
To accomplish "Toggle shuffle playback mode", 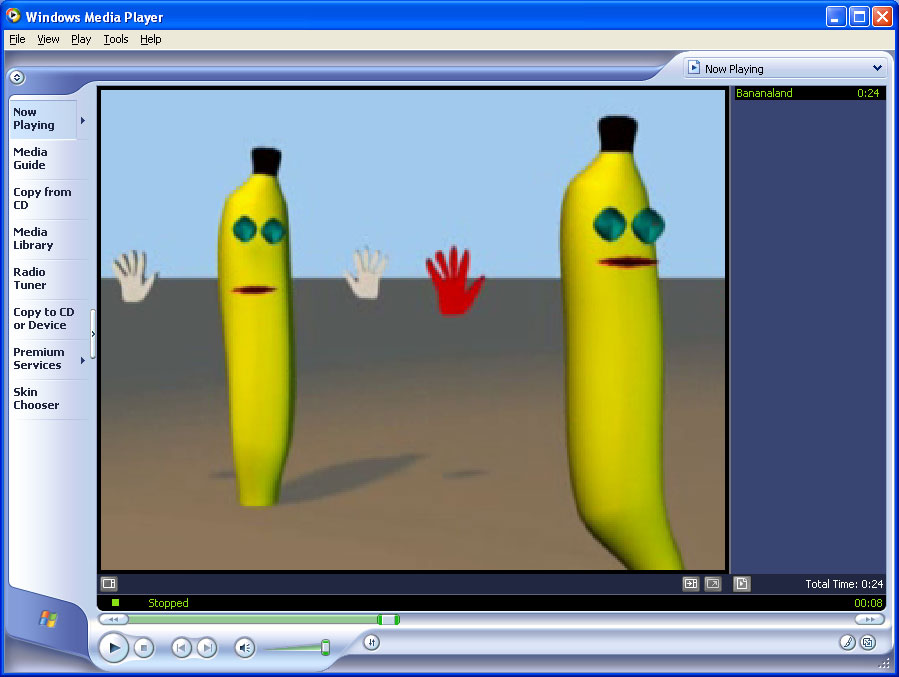I will tap(371, 642).
